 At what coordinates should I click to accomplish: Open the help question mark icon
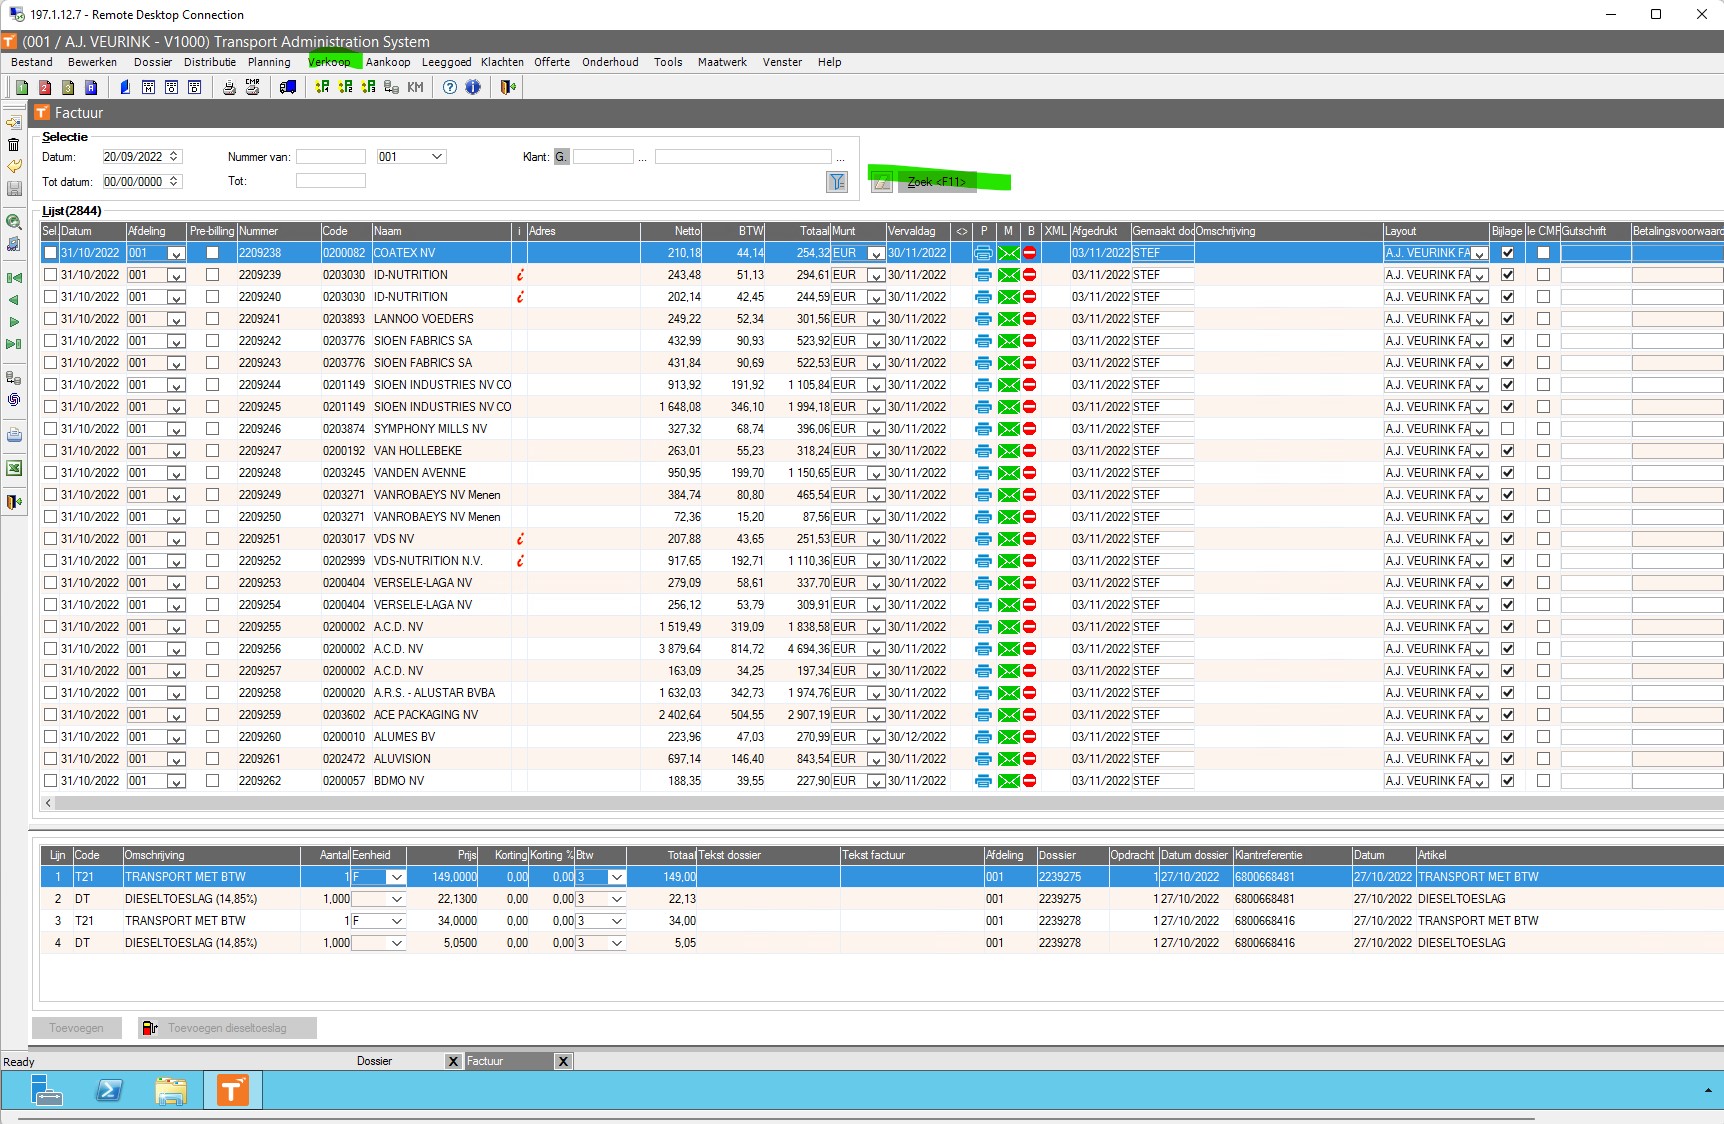pos(450,87)
